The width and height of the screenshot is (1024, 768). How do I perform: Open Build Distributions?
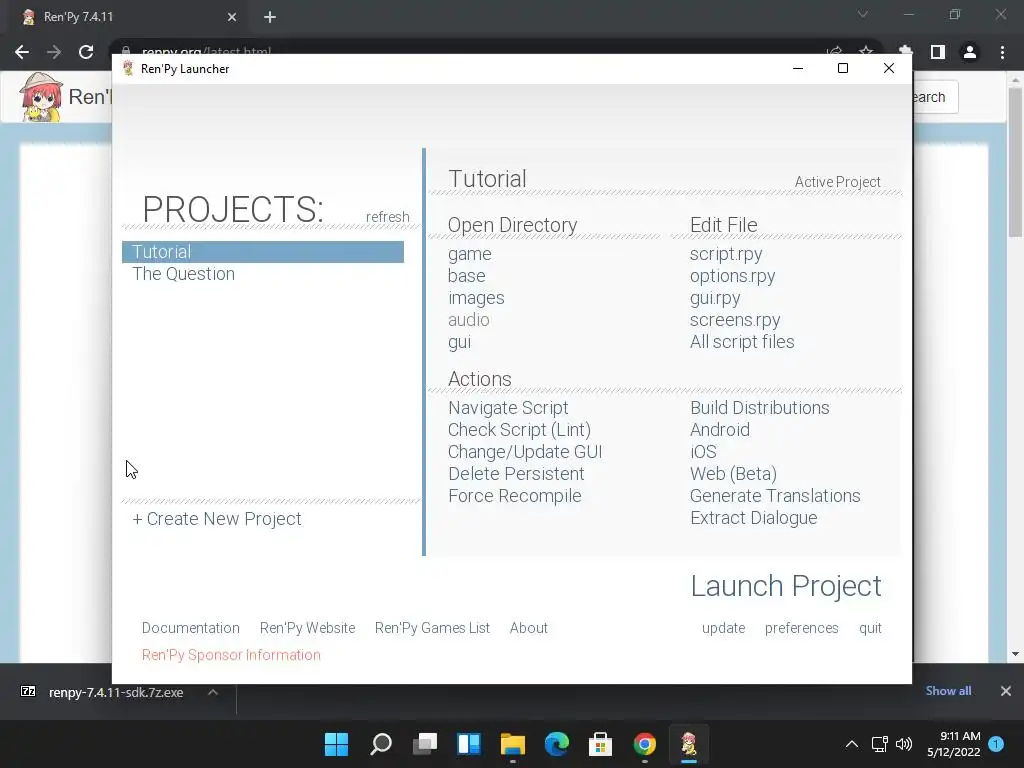[x=760, y=408]
